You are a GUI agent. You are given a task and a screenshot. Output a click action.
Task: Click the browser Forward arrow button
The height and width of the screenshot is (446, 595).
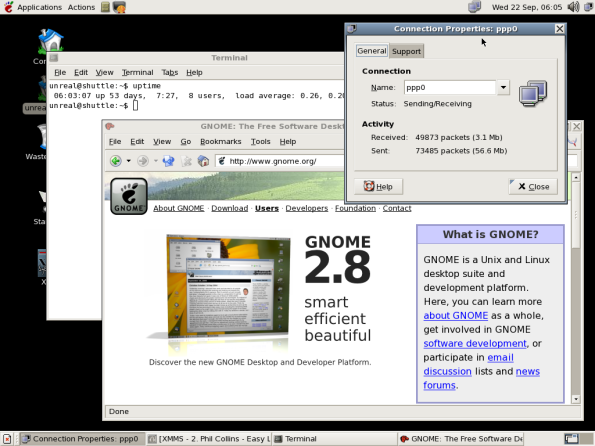[143, 161]
